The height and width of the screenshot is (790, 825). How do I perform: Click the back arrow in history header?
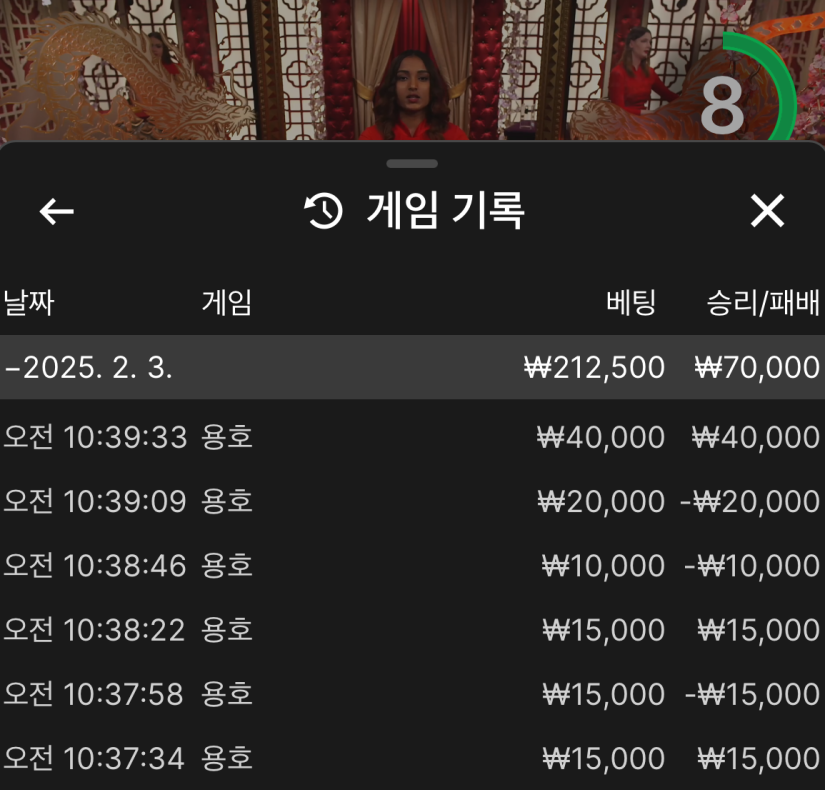57,211
